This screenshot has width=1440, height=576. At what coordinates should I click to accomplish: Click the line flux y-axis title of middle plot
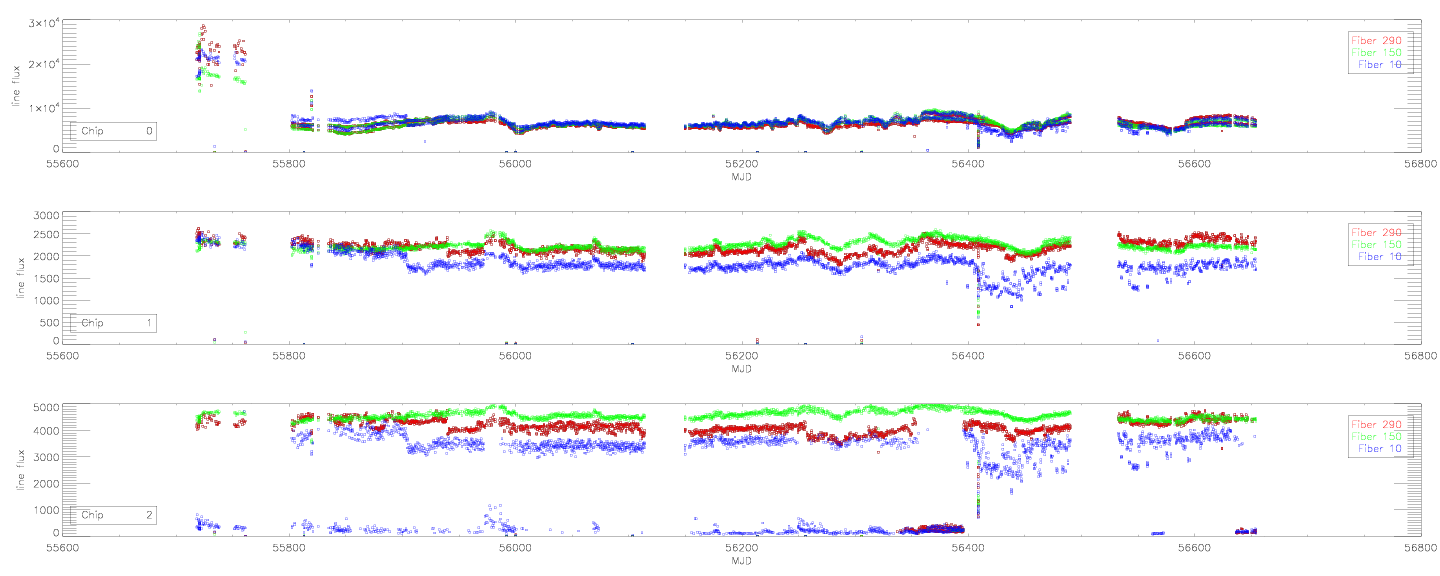click(x=17, y=276)
